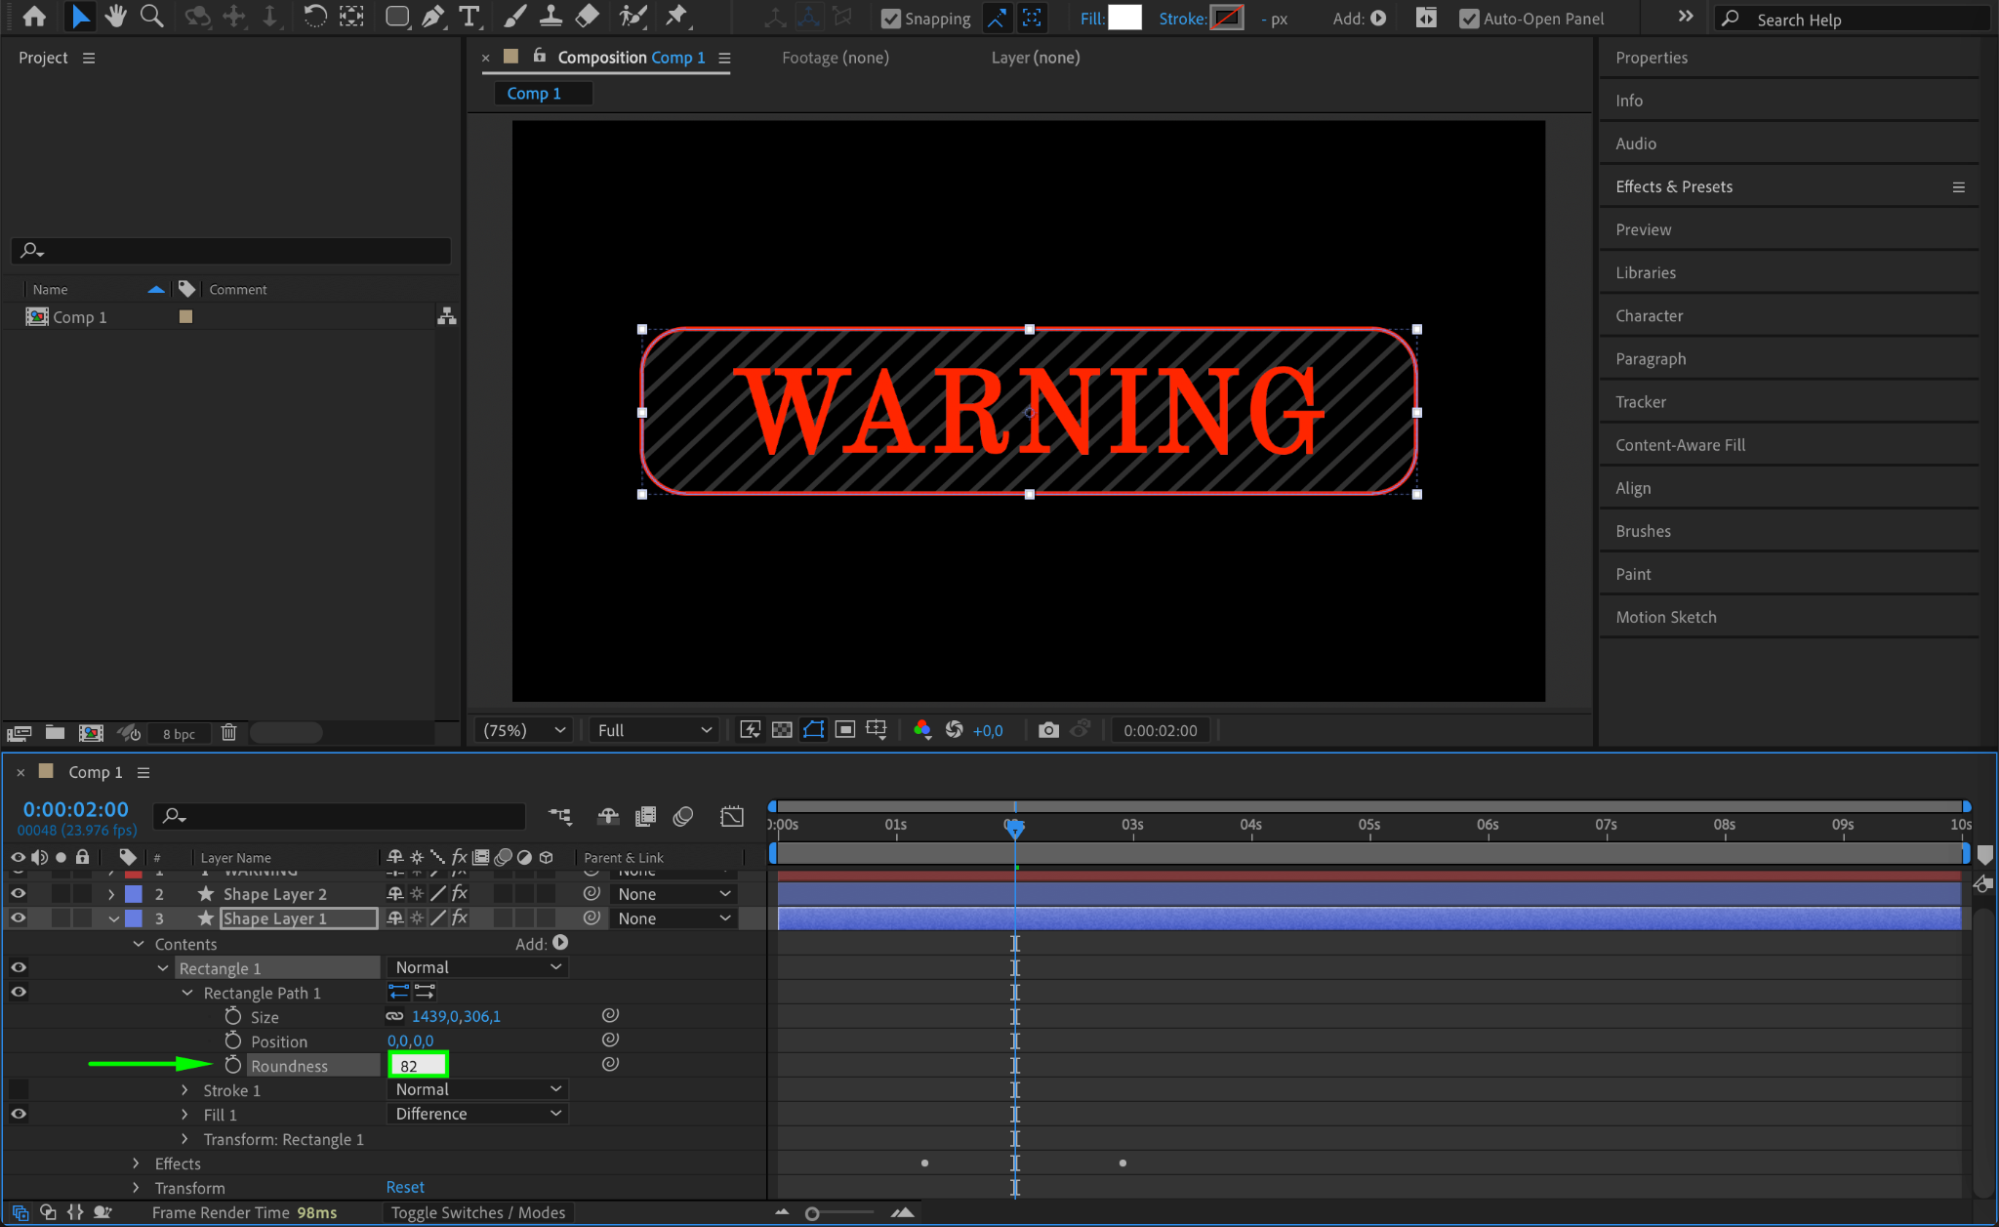This screenshot has height=1227, width=1999.
Task: Select the Puppet Pin tool
Action: coord(677,16)
